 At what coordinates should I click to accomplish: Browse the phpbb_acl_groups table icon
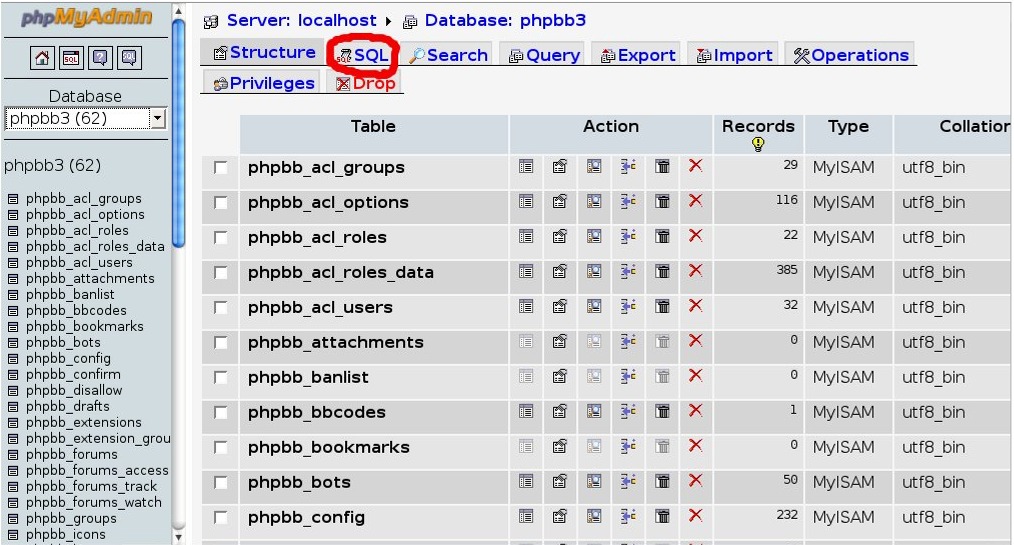[526, 167]
